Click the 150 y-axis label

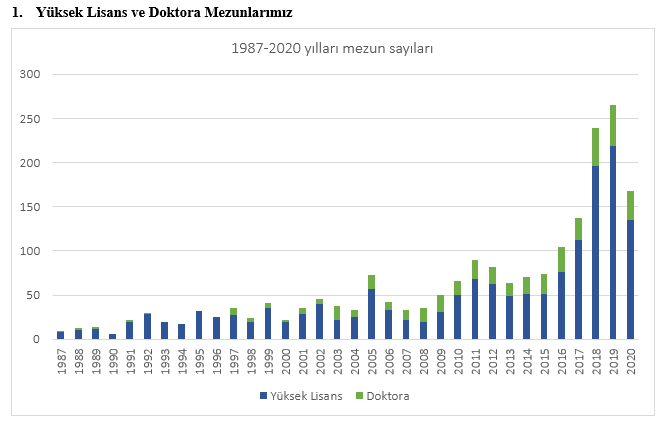[x=30, y=207]
